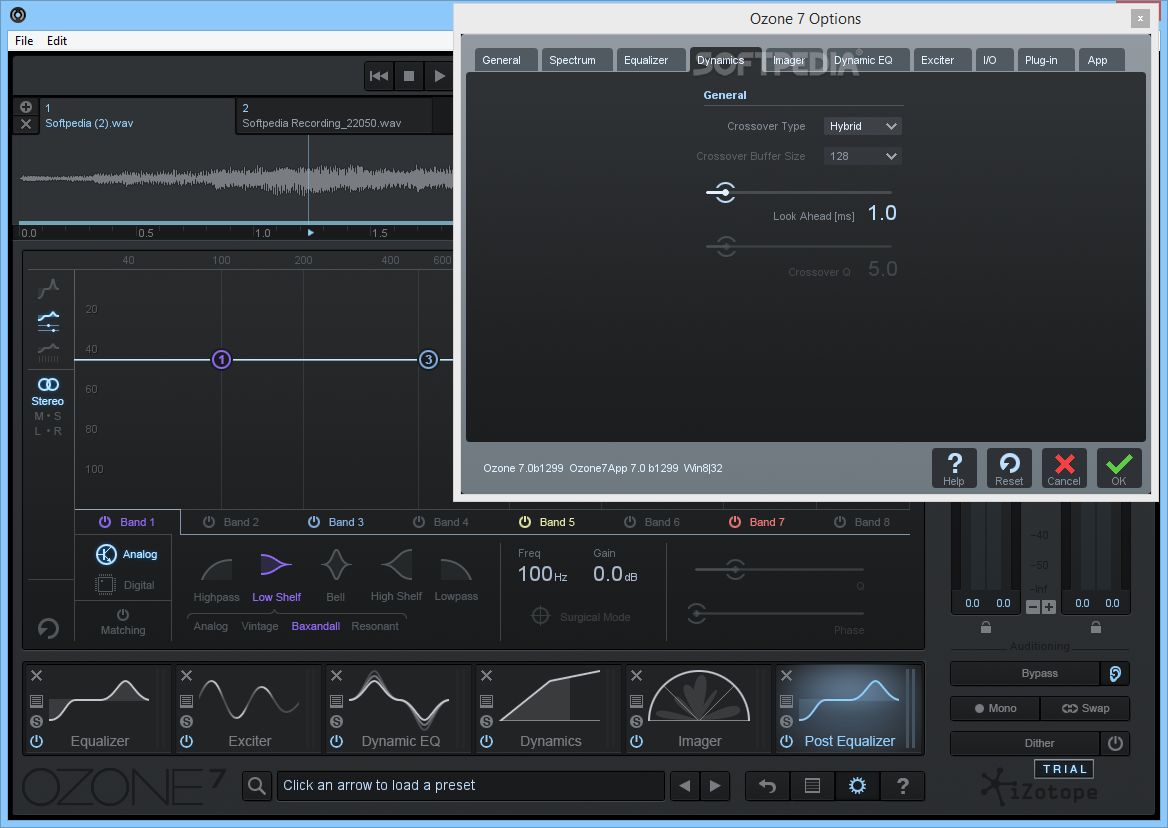Image resolution: width=1168 pixels, height=828 pixels.
Task: Toggle Imager module power
Action: click(636, 741)
